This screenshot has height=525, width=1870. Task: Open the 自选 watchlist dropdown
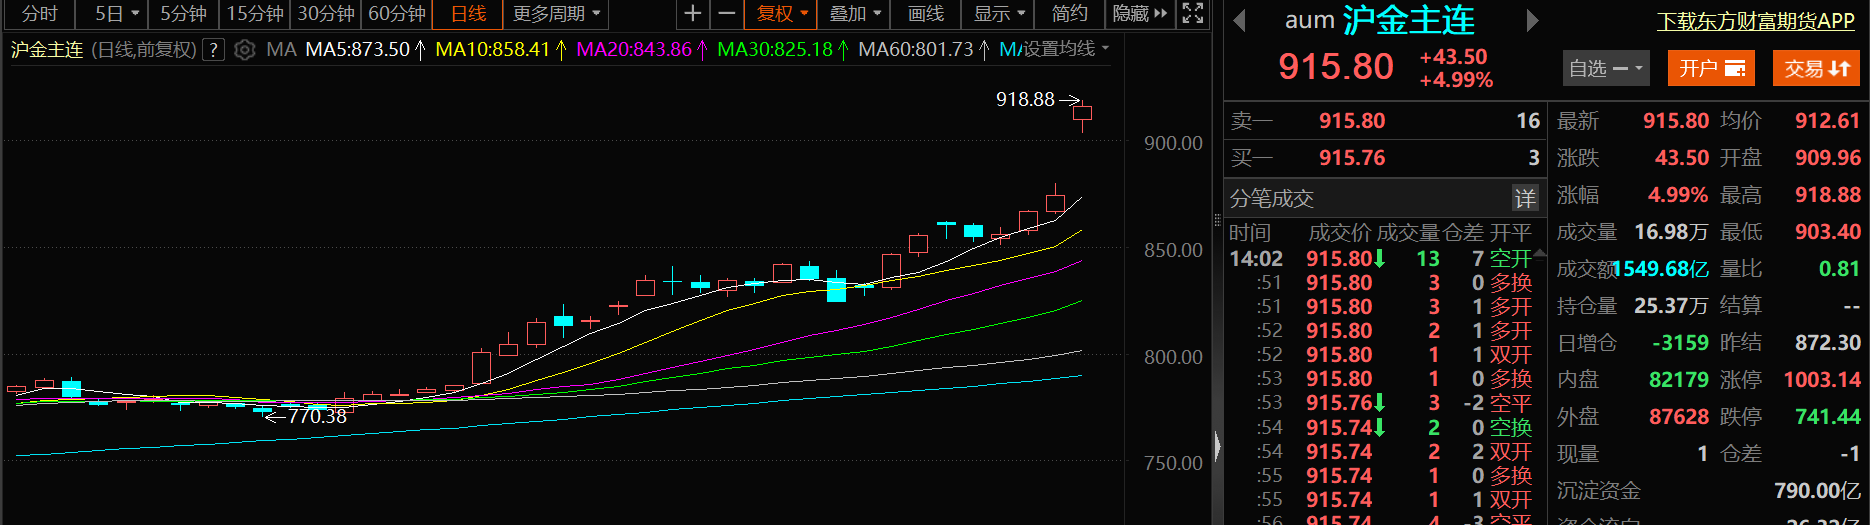tap(1605, 68)
